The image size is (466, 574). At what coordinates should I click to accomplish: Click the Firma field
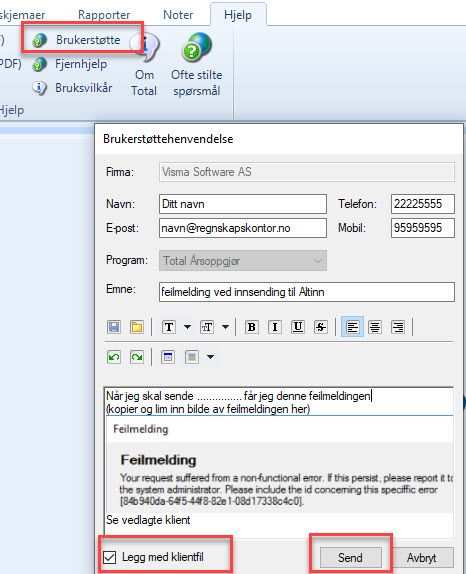[307, 172]
